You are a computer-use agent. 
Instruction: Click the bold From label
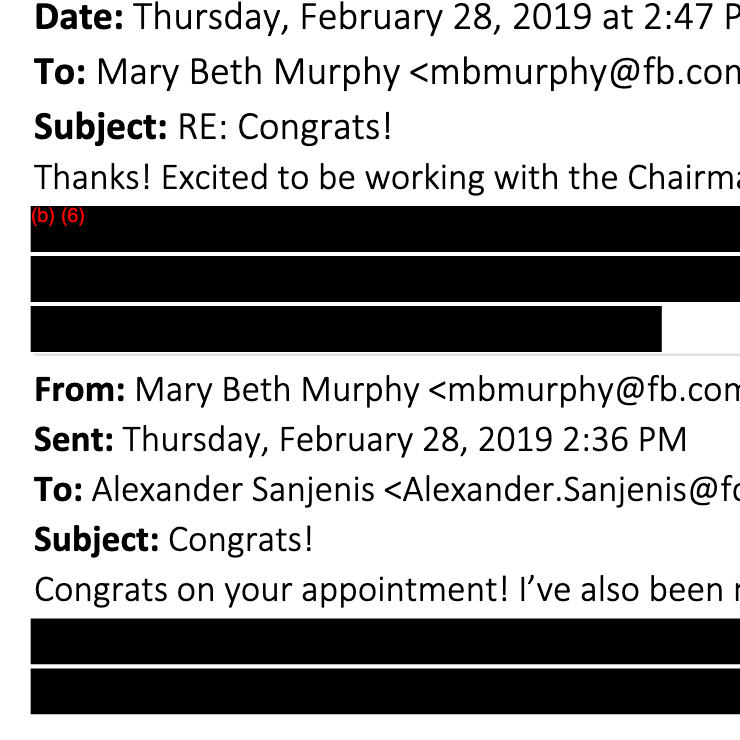coord(80,390)
